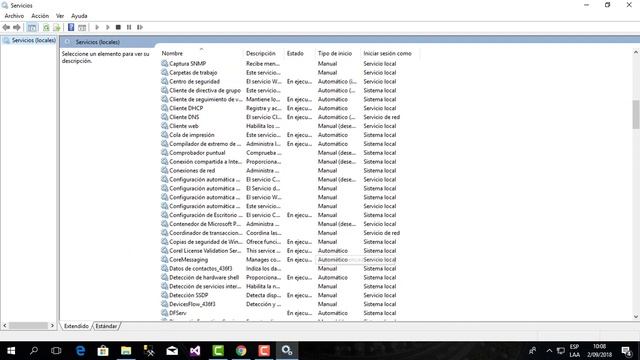Sort by Tipo de inicio column header

(x=335, y=53)
